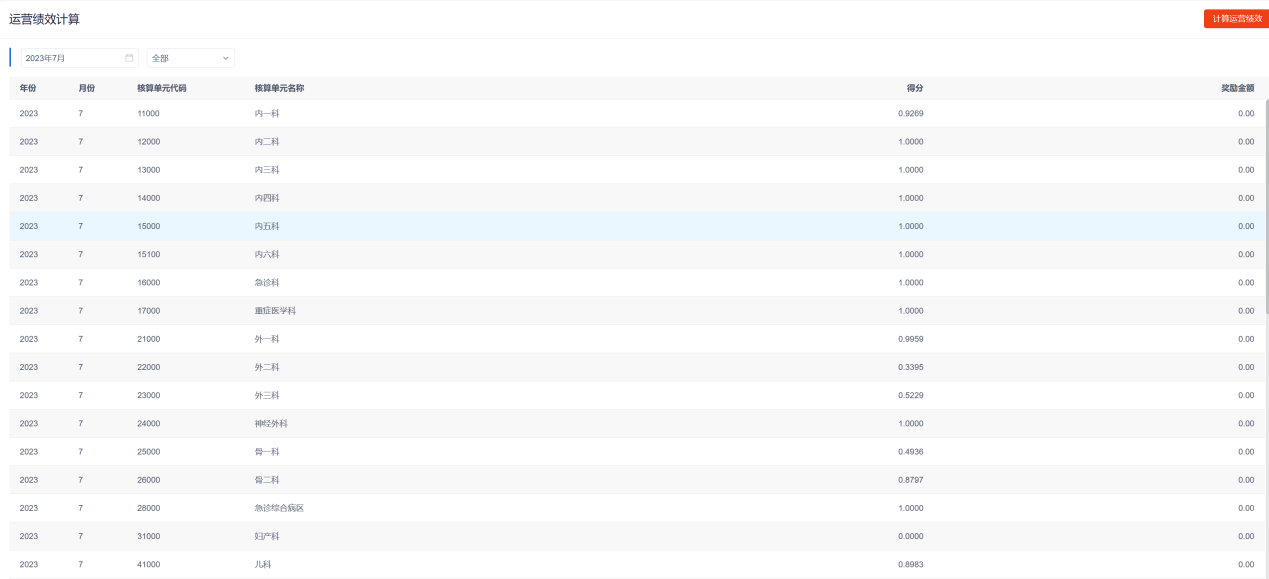Screen dimensions: 1269x579
Task: Click unit code 22000 for 外二科
Action: pyautogui.click(x=148, y=367)
